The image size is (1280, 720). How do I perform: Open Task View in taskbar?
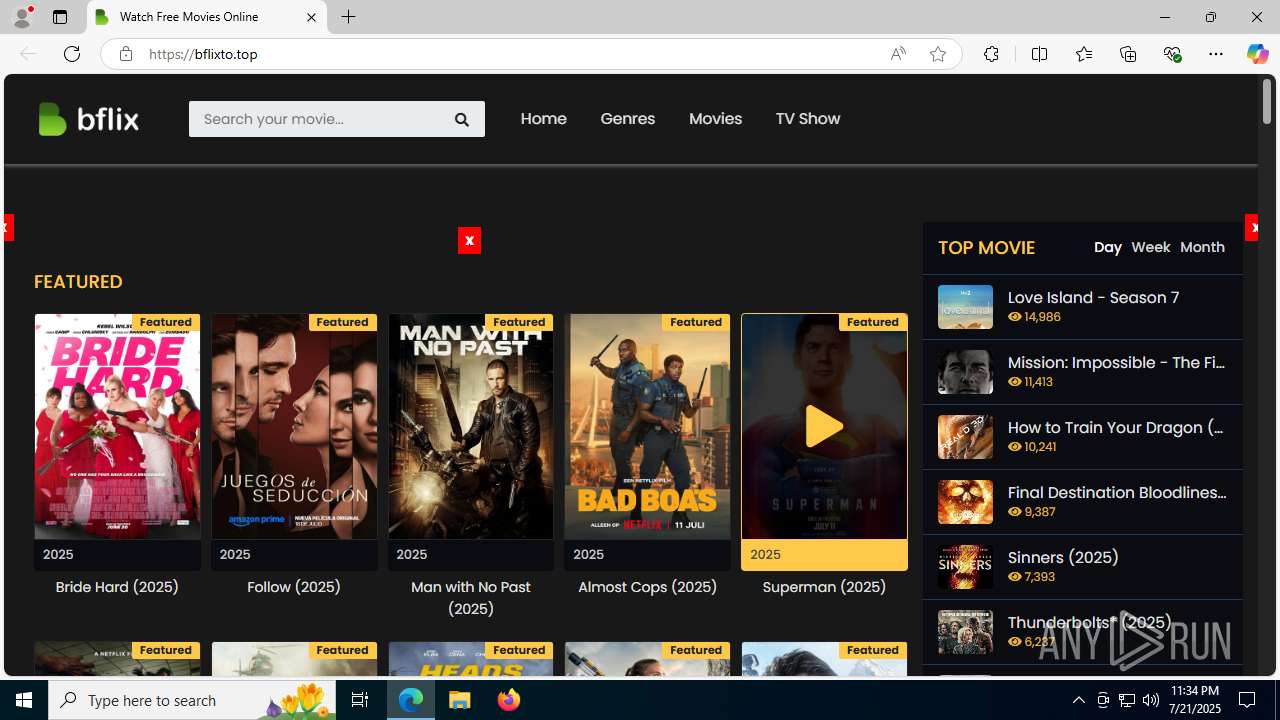(359, 700)
